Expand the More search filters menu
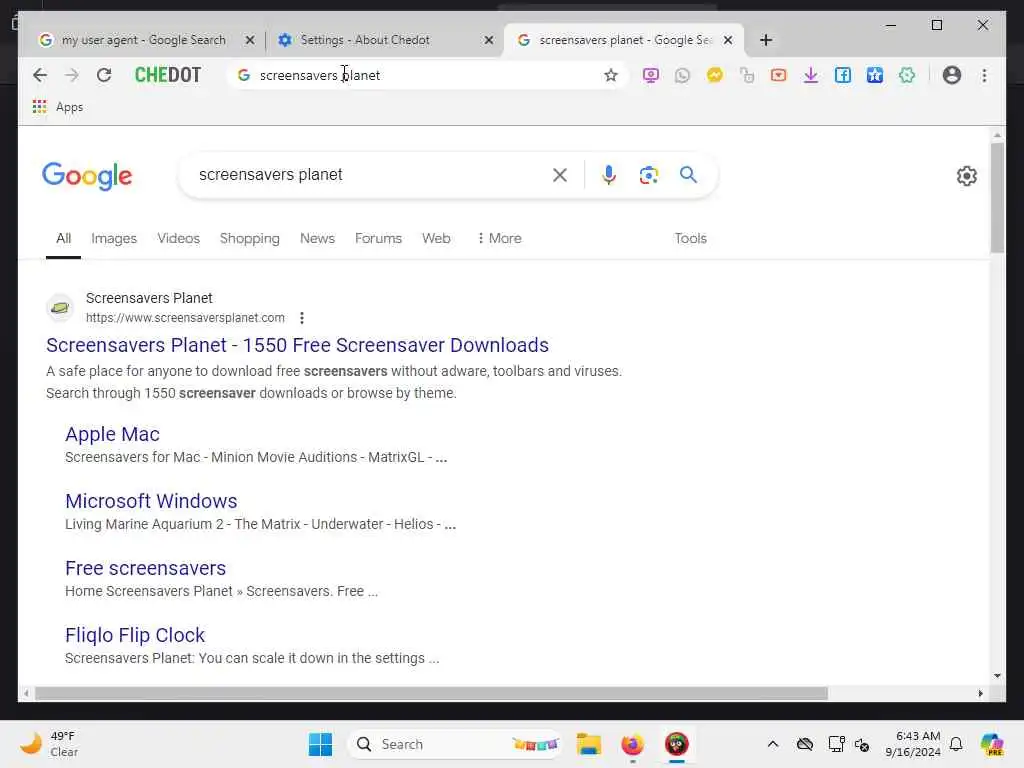Screen dimensions: 1024x768 (x=500, y=238)
